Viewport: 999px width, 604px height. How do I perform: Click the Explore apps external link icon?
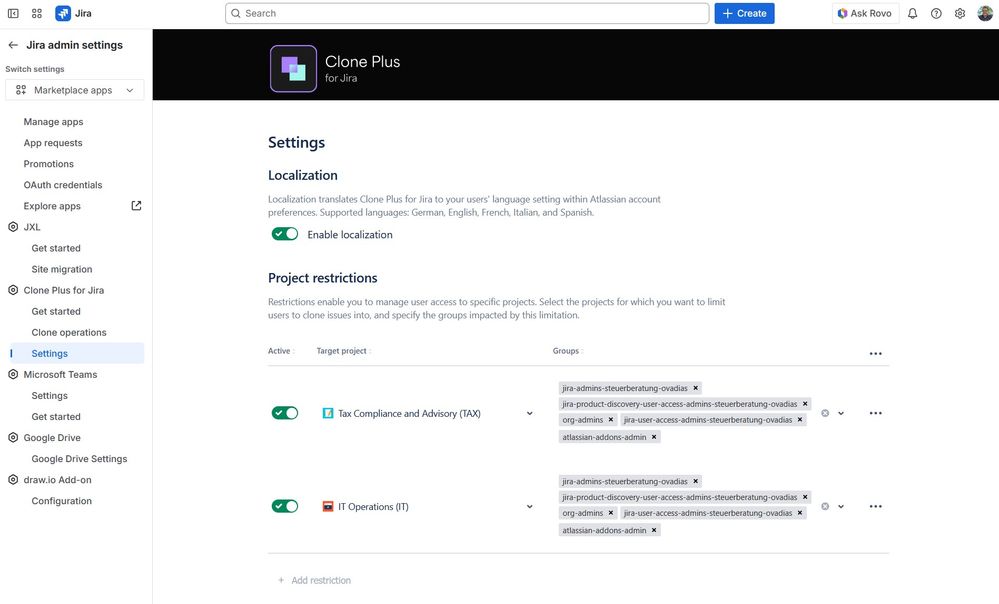136,206
